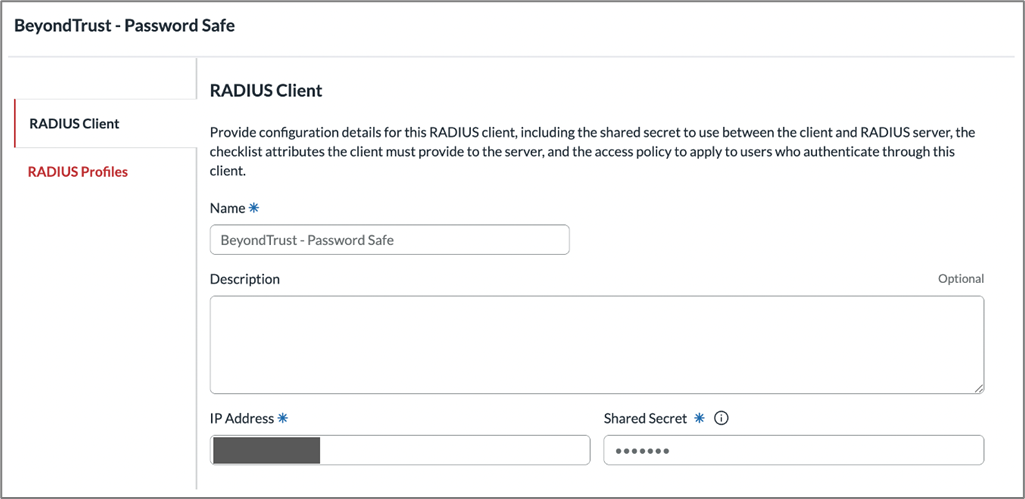Click the BeyondTrust - Password Safe page title
The image size is (1025, 499).
125,26
